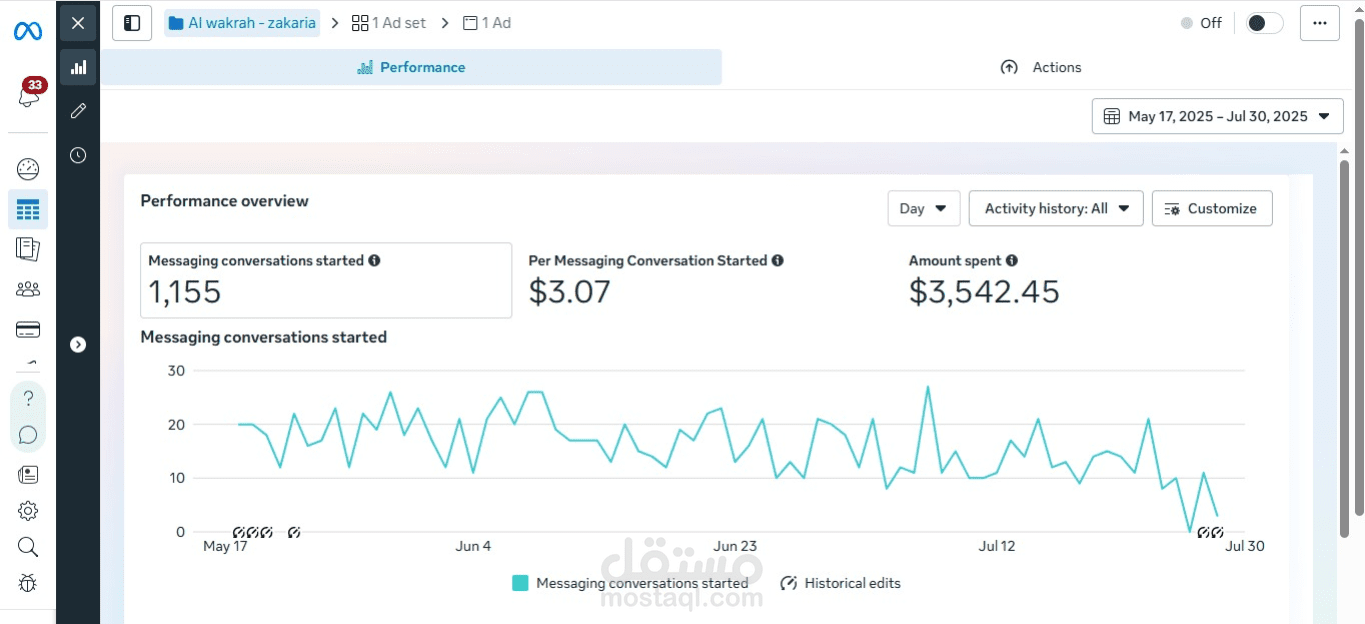Open the billing credit card icon
Screen dimensions: 1365x624
pyautogui.click(x=28, y=330)
